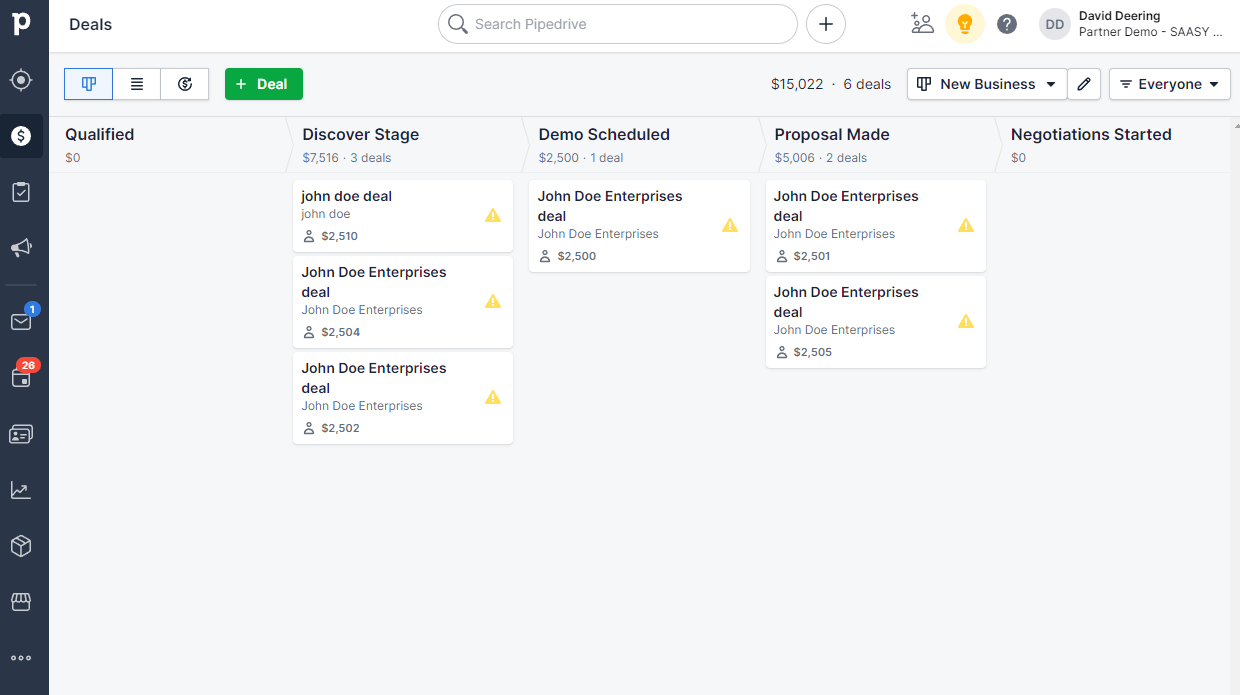Click the green add Deal button

click(264, 84)
